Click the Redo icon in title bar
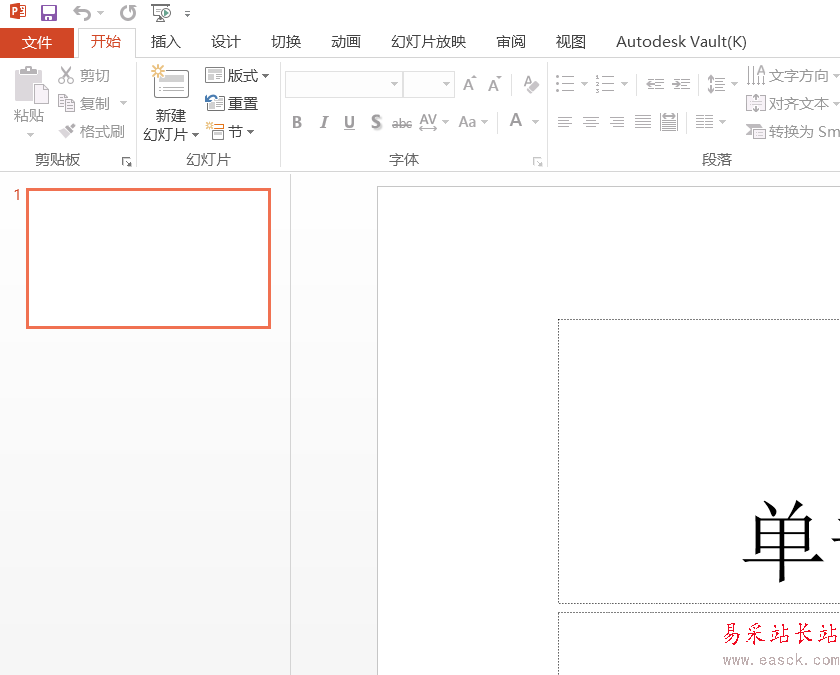 tap(127, 13)
